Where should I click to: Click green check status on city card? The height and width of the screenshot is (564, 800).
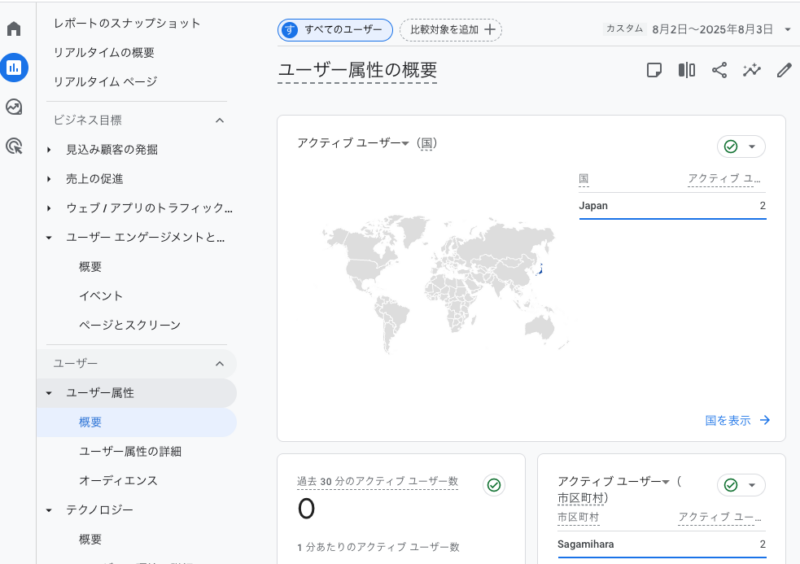point(731,485)
